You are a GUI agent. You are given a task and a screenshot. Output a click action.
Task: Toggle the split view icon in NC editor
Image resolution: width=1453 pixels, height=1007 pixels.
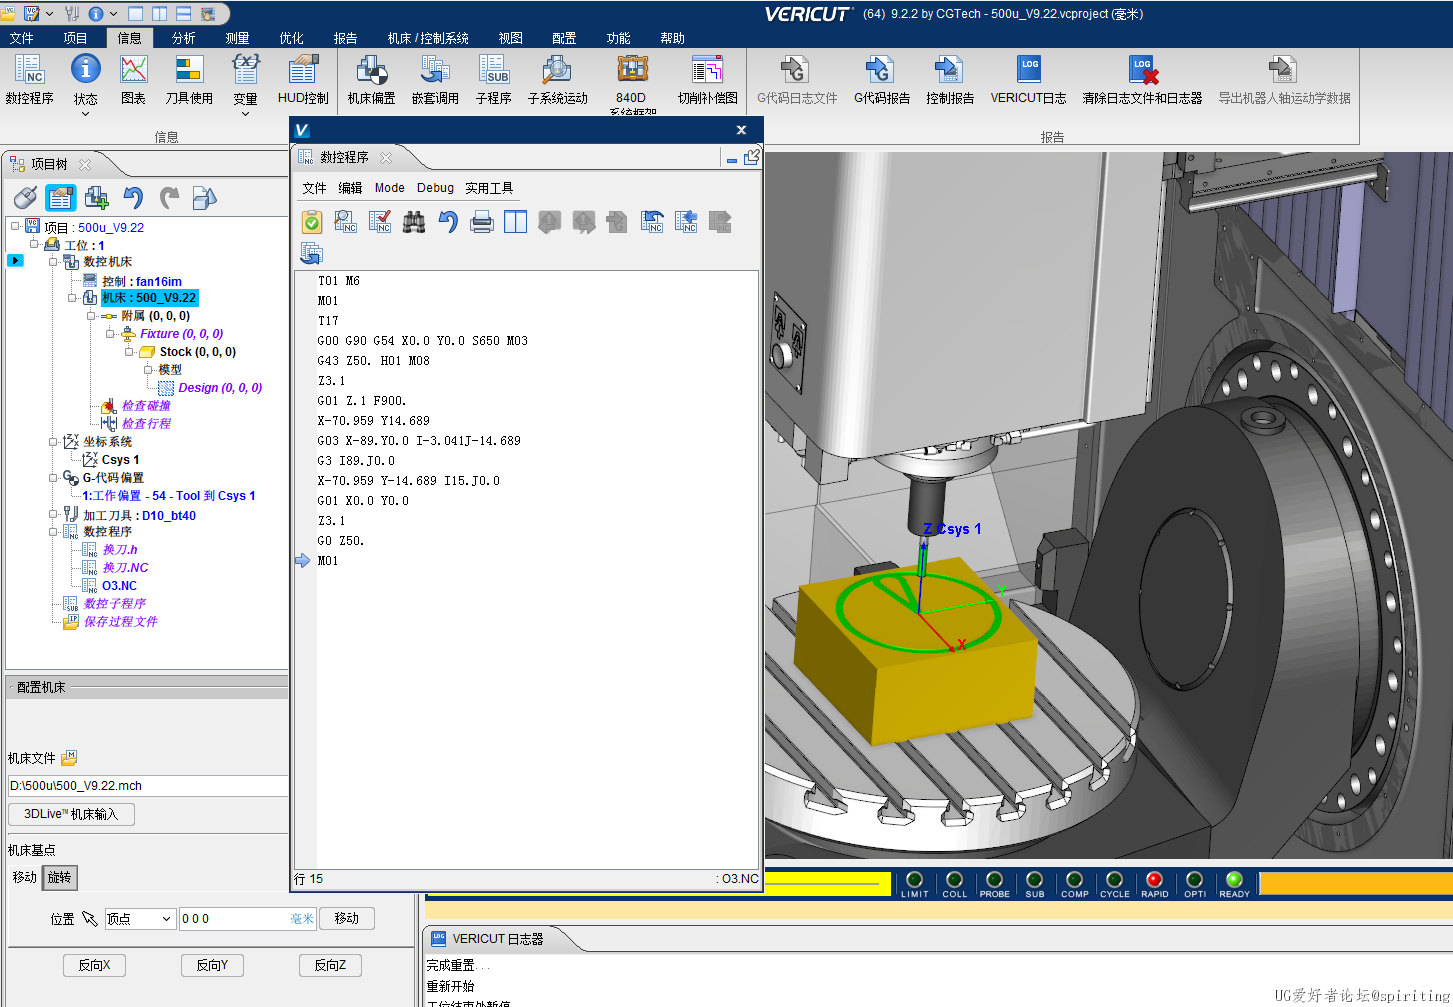point(516,222)
